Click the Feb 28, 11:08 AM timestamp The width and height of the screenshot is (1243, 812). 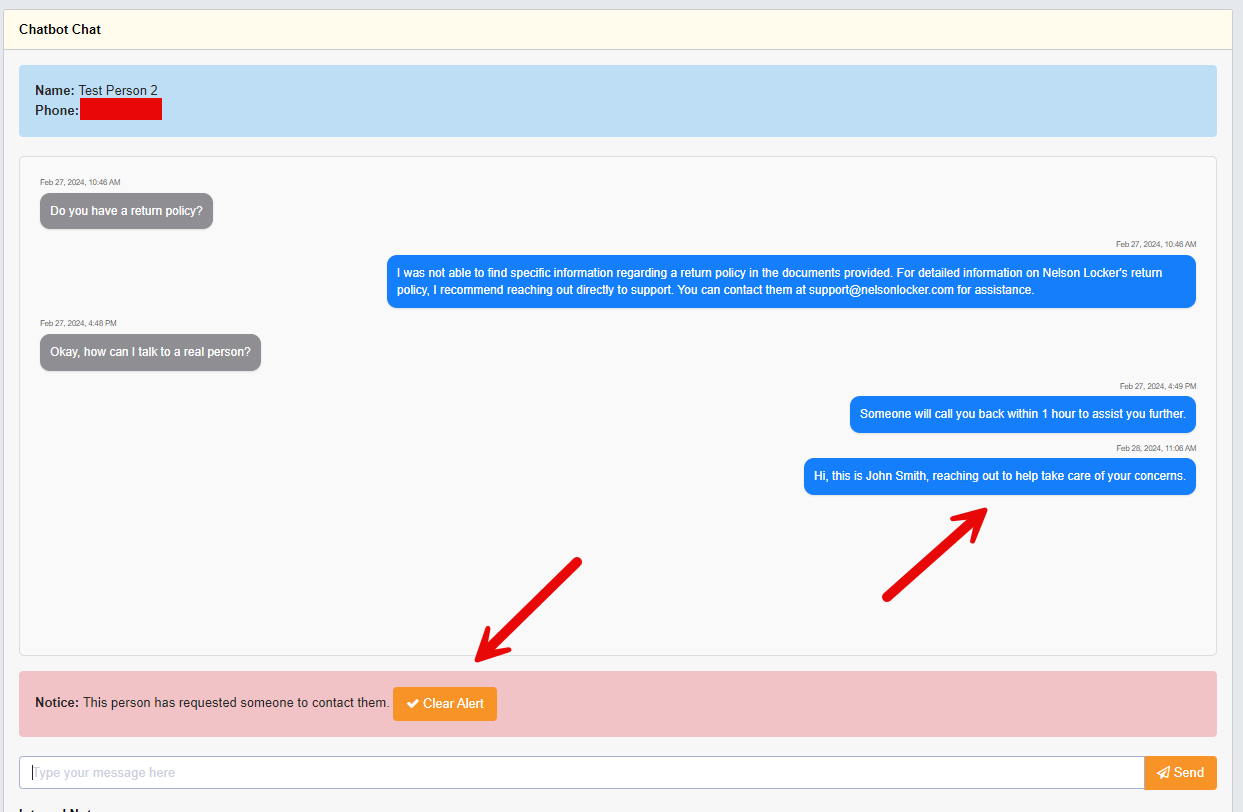pos(1156,448)
